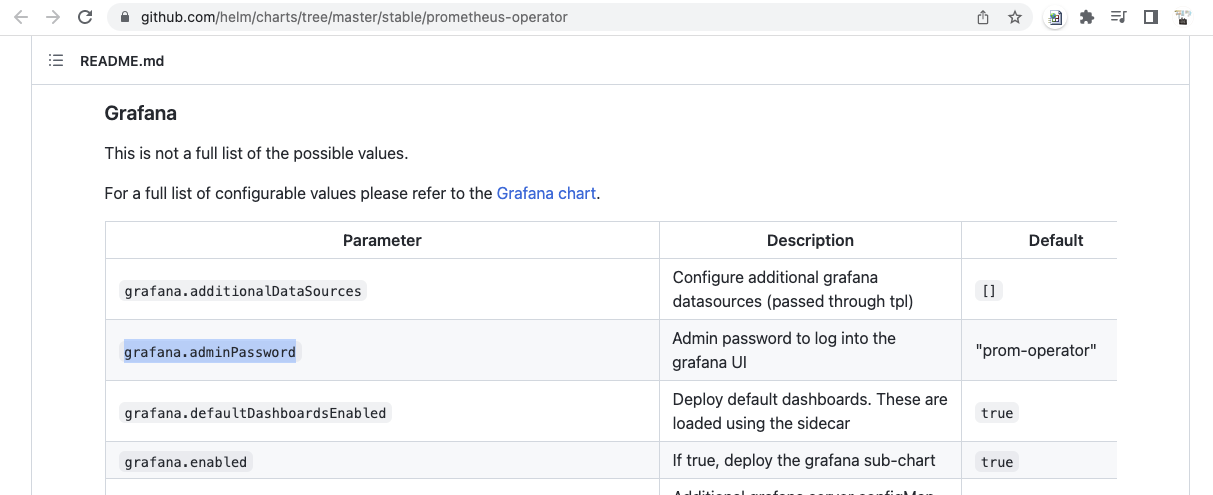Viewport: 1213px width, 495px height.
Task: Click the URL in the address bar
Action: [354, 17]
